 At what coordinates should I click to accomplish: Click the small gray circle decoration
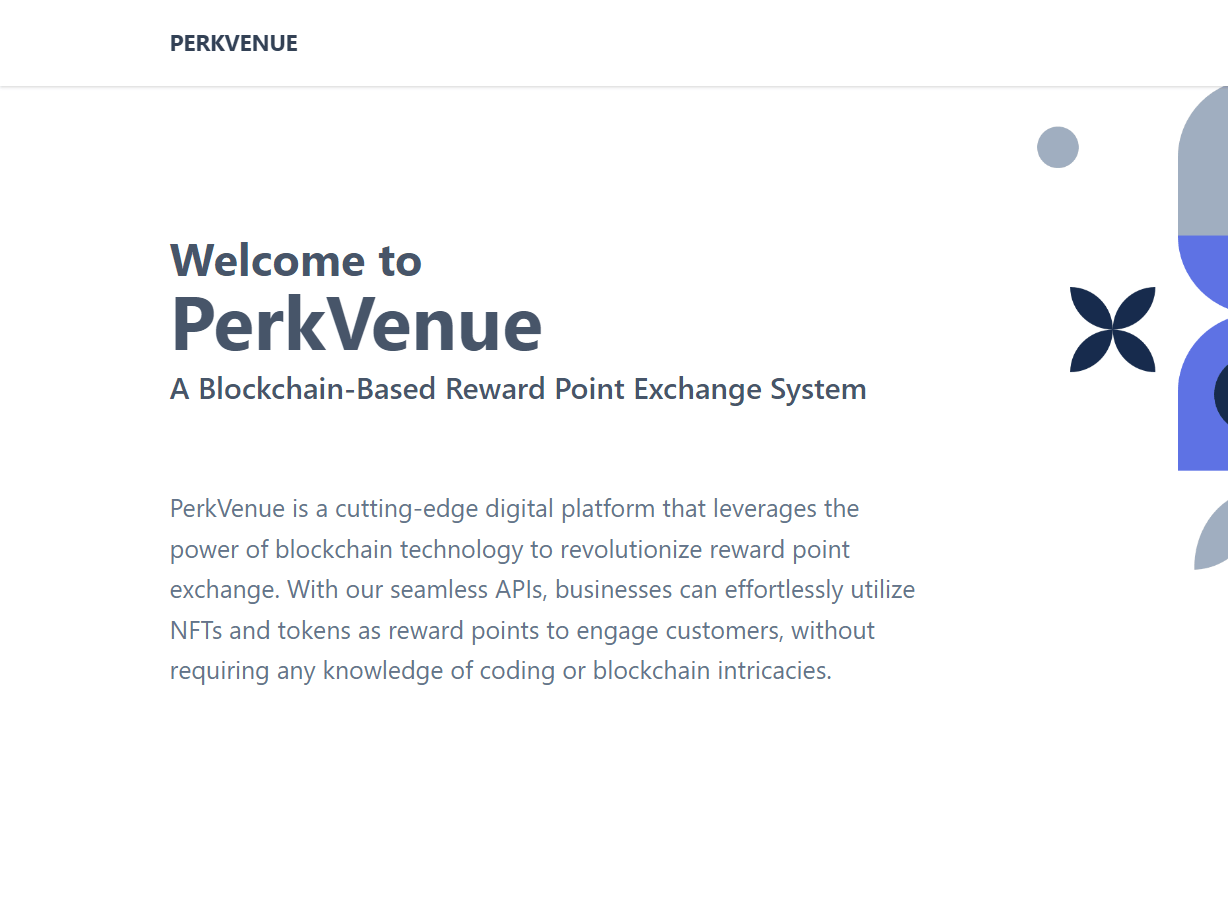click(1057, 147)
